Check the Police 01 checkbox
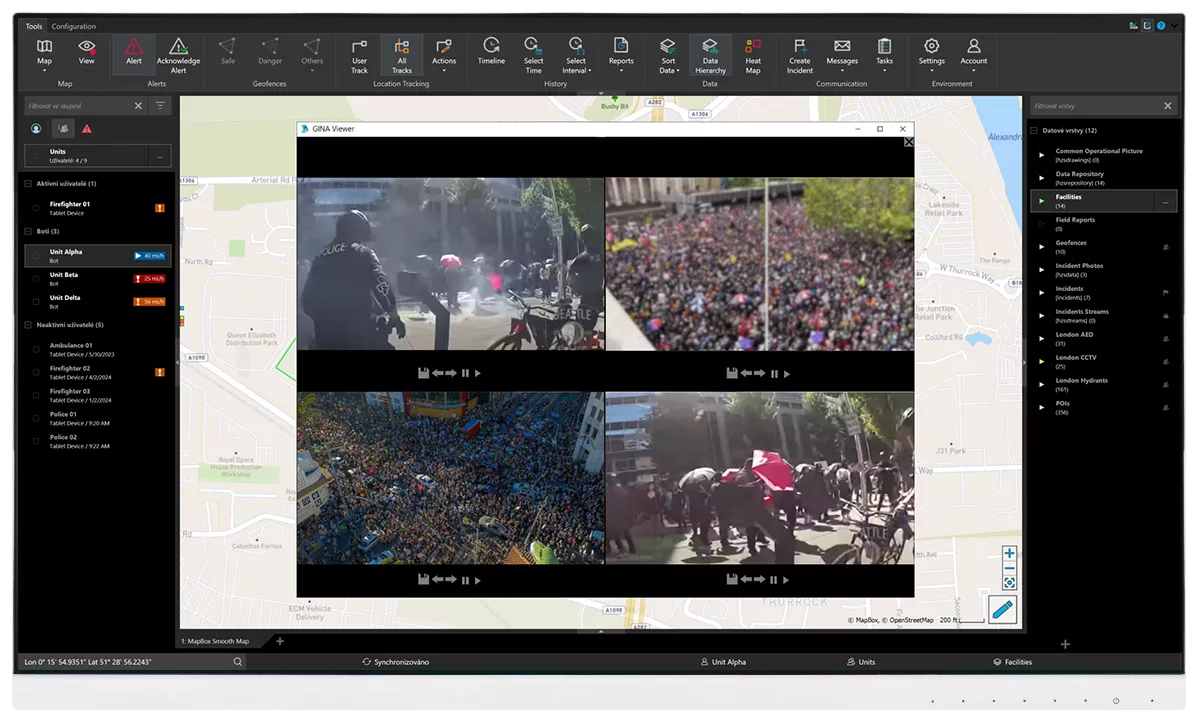1200x718 pixels. pos(36,417)
